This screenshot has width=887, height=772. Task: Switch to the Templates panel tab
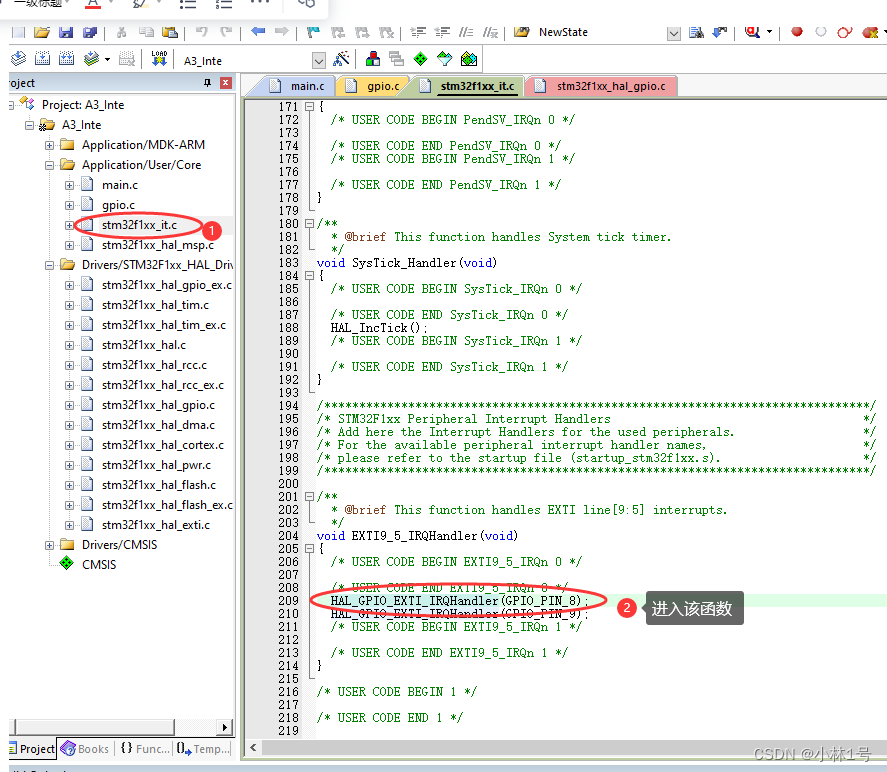203,749
